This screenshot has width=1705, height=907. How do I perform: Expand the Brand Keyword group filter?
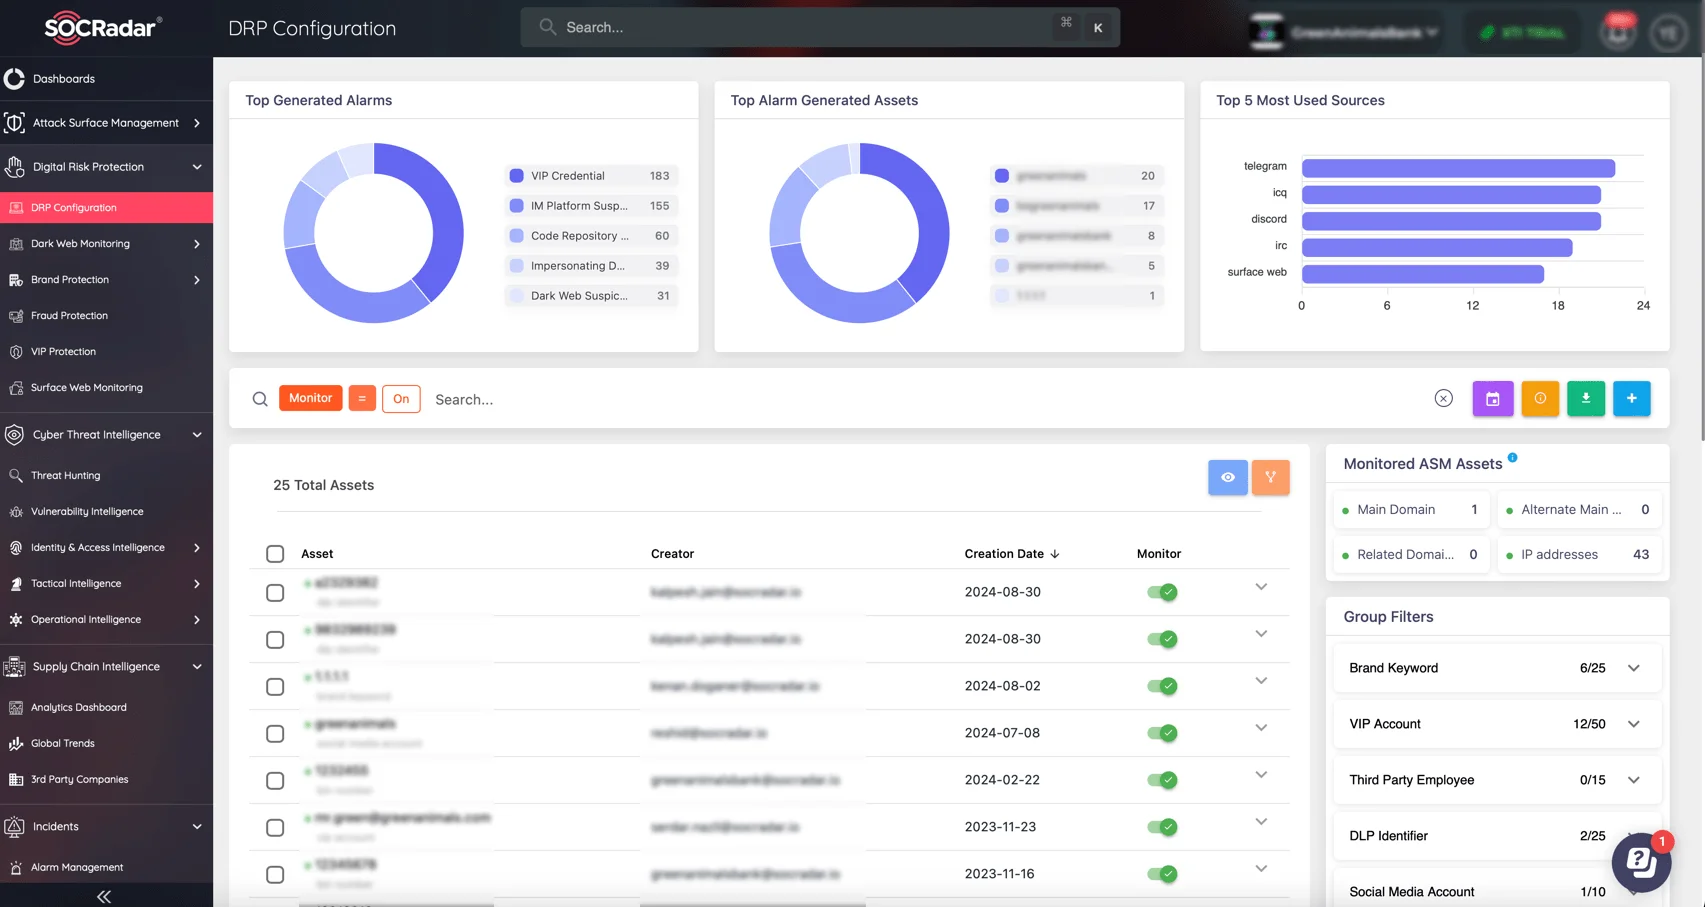[1633, 668]
